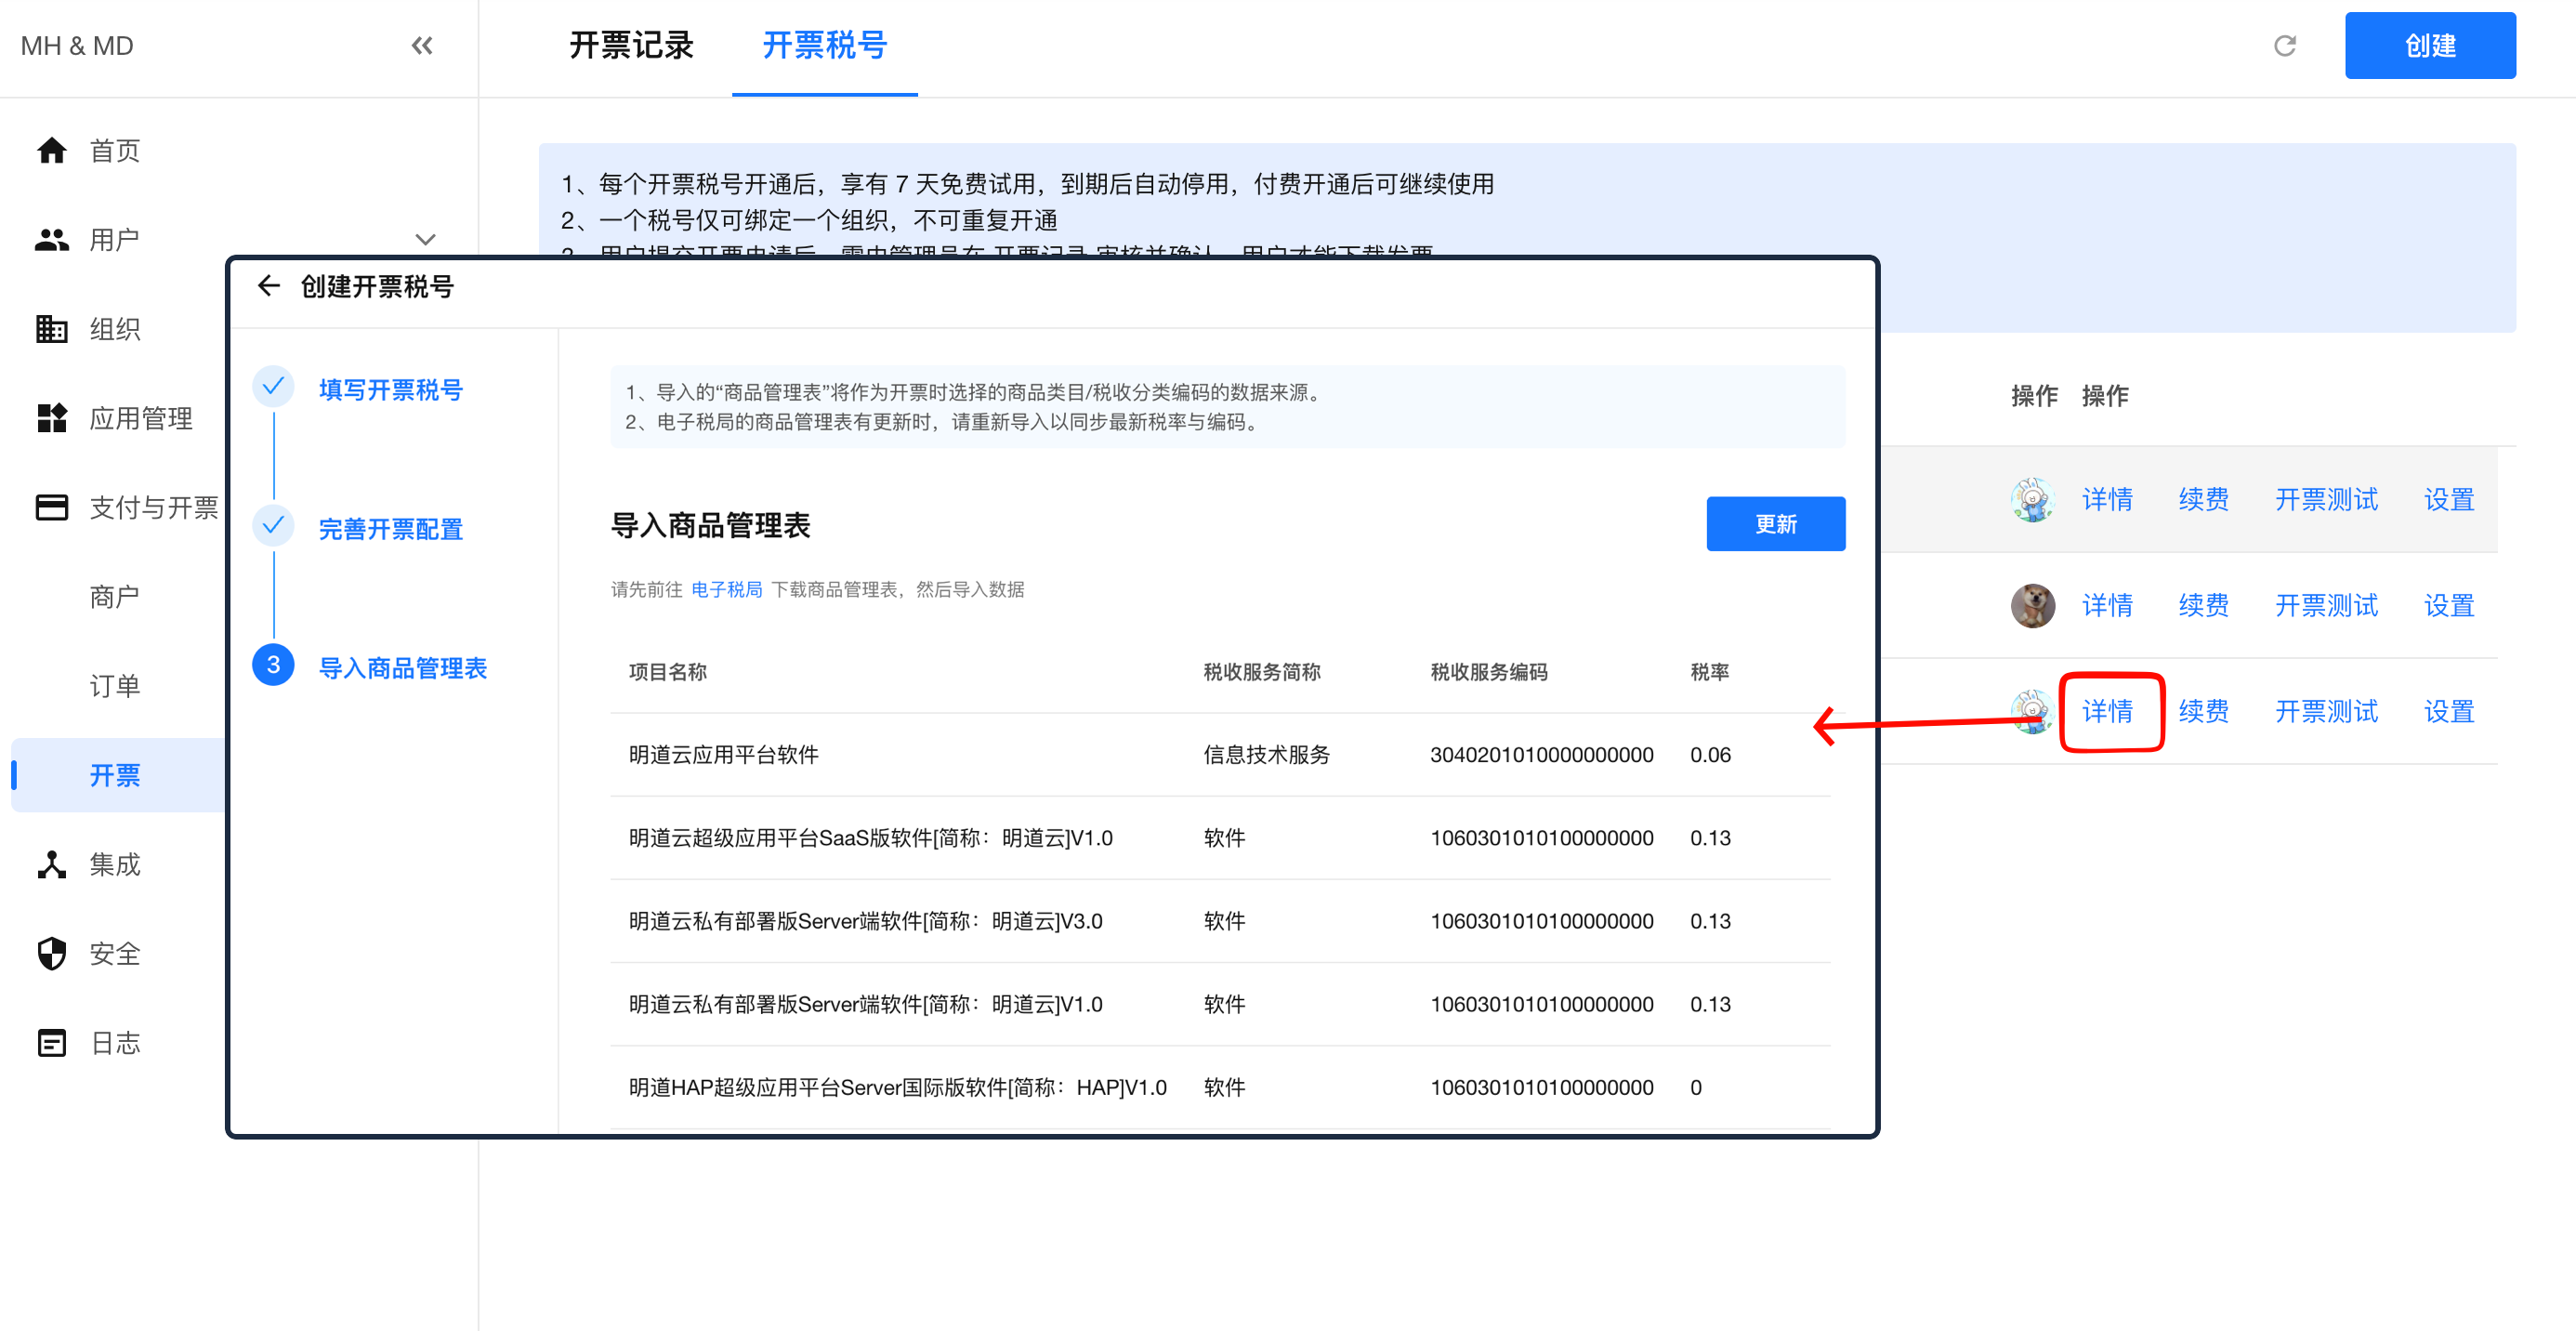Click the Integration nodes icon
2576x1331 pixels.
[x=51, y=865]
